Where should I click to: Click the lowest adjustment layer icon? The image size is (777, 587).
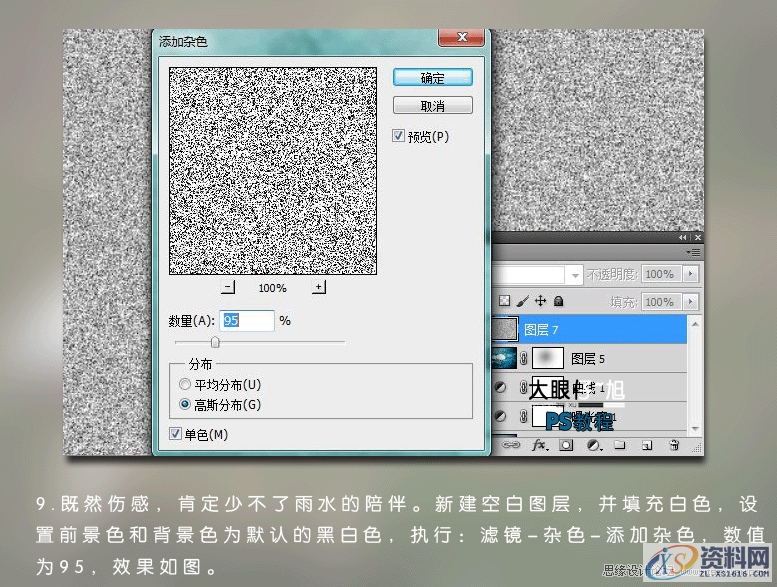[500, 416]
